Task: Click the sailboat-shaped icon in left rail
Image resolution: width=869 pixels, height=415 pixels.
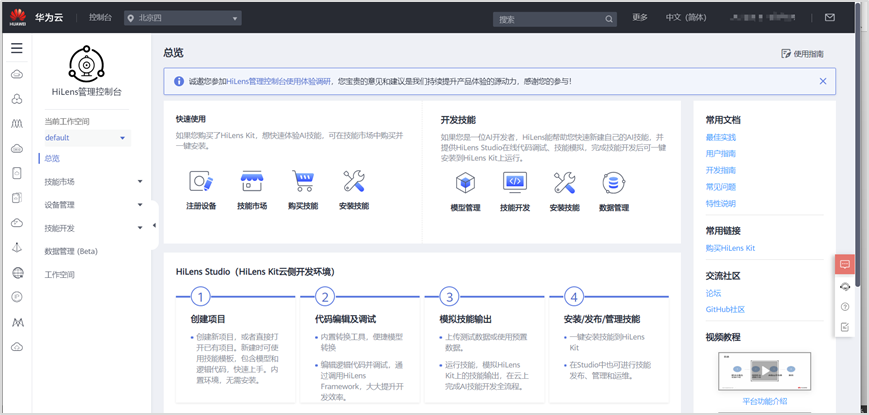Action: [x=17, y=248]
